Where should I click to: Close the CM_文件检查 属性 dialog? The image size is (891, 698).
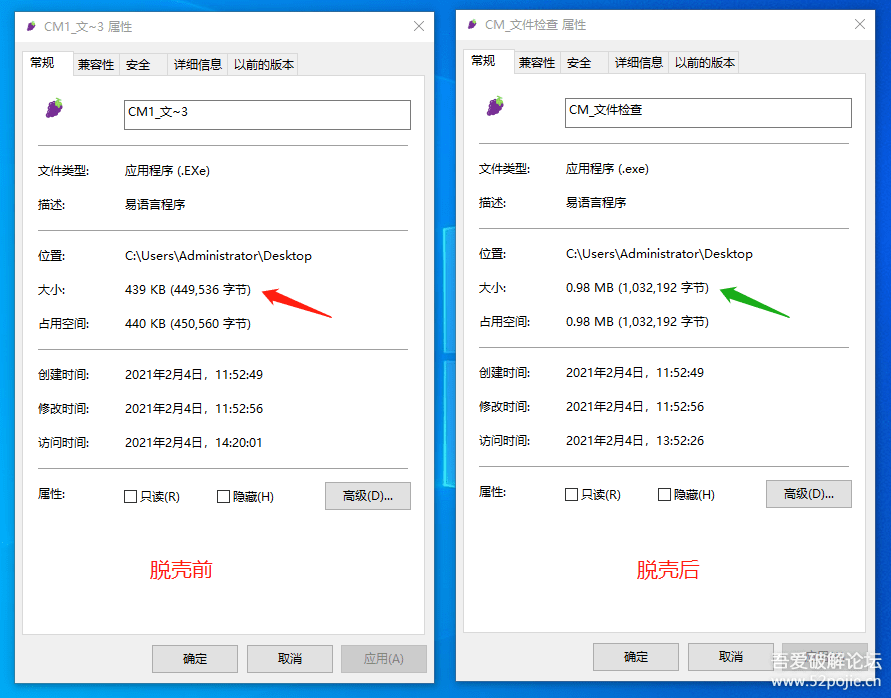[x=856, y=25]
